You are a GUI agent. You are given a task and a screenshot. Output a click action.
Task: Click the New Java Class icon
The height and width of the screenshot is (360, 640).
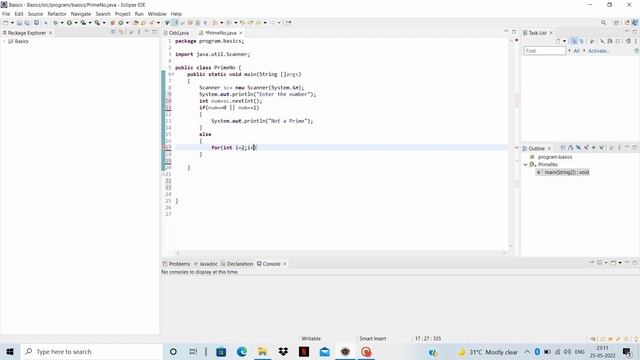(x=121, y=23)
